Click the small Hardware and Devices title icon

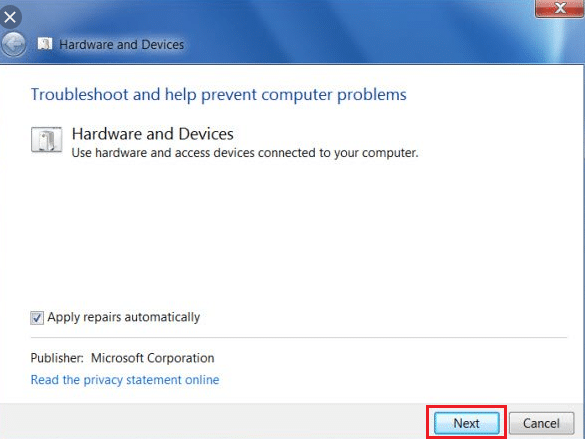[x=45, y=44]
